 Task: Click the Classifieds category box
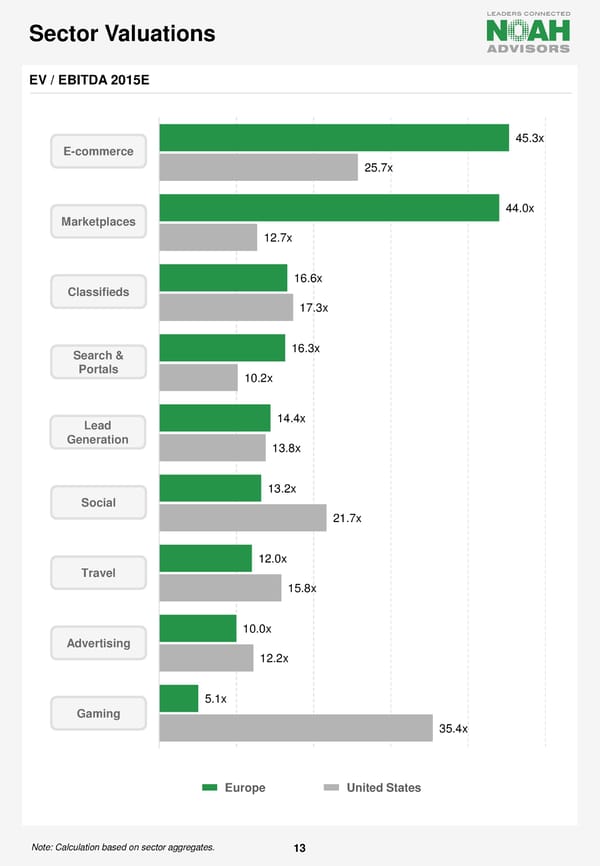click(x=98, y=292)
